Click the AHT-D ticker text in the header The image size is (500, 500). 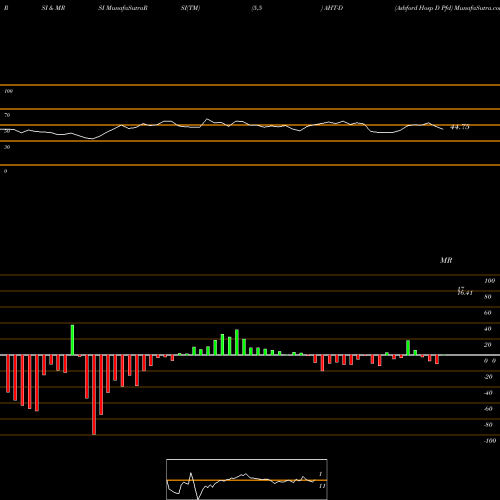pos(333,8)
